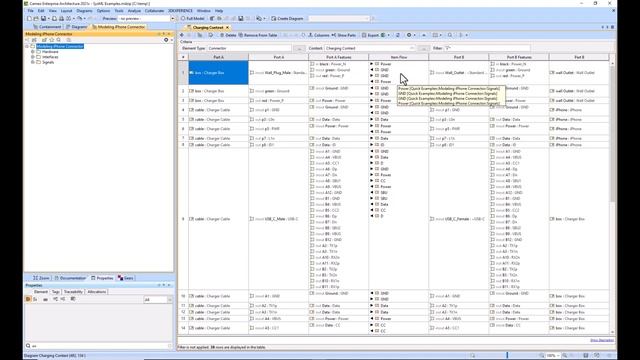Image resolution: width=640 pixels, height=360 pixels.
Task: Select the Hardware package in tree
Action: 50,52
